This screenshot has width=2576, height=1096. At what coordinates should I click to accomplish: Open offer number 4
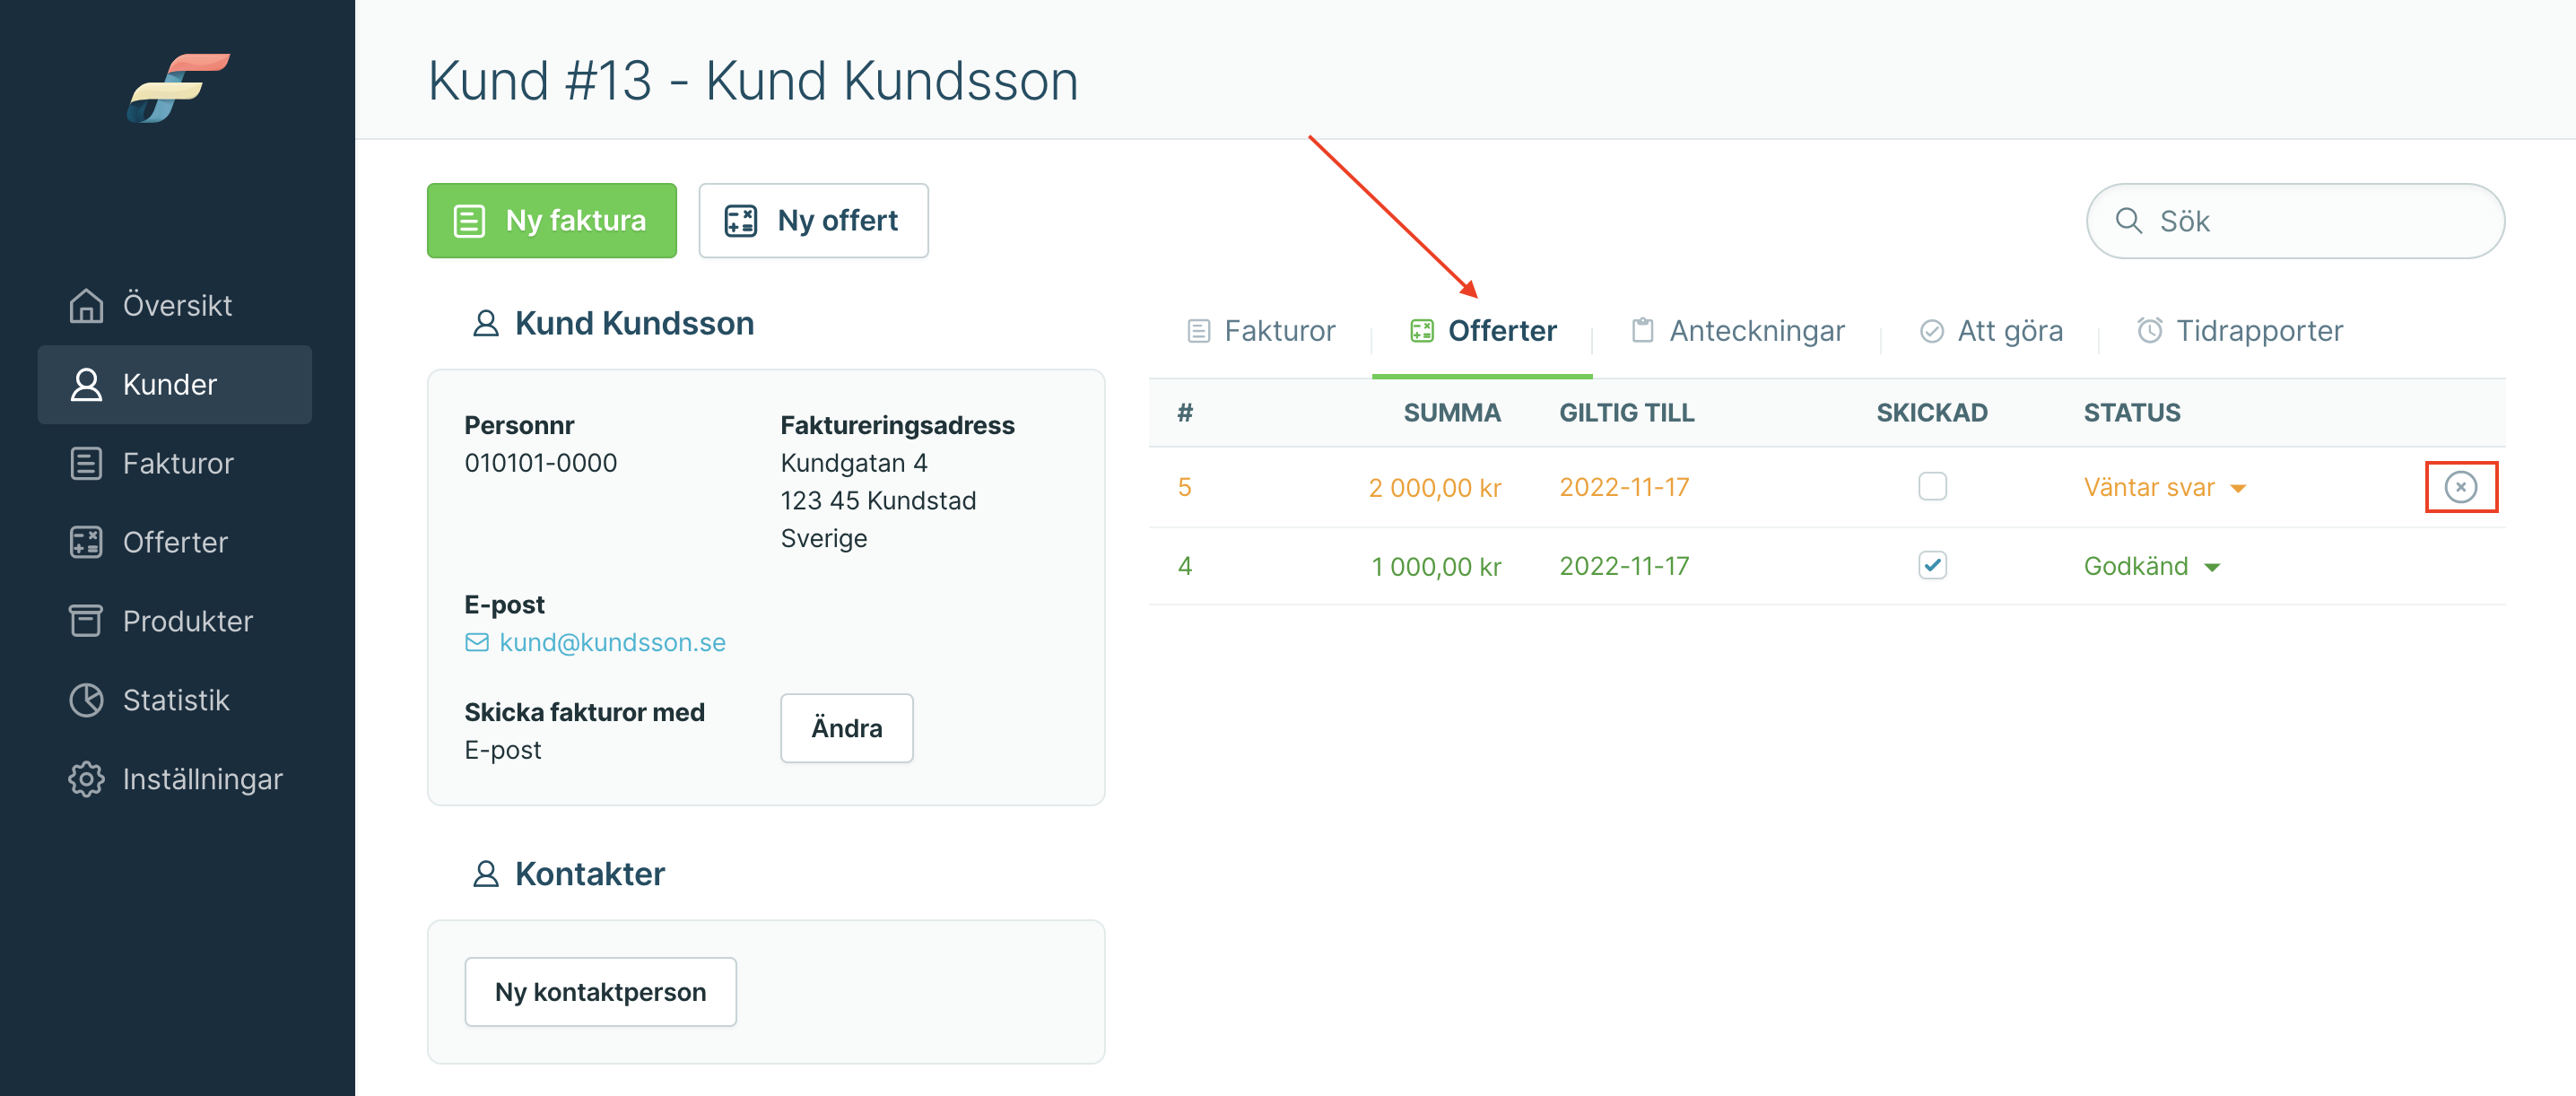point(1184,566)
